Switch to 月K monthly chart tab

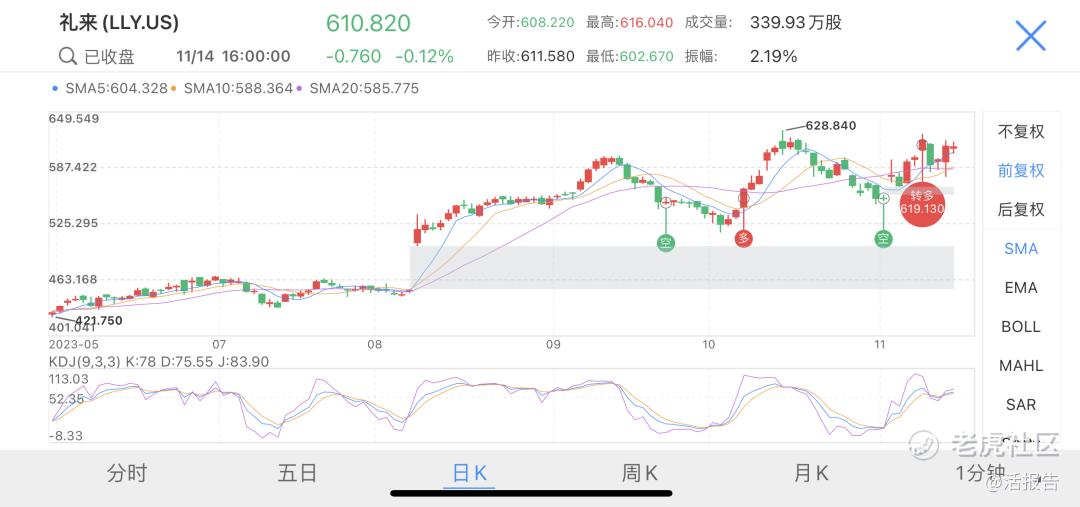click(811, 473)
